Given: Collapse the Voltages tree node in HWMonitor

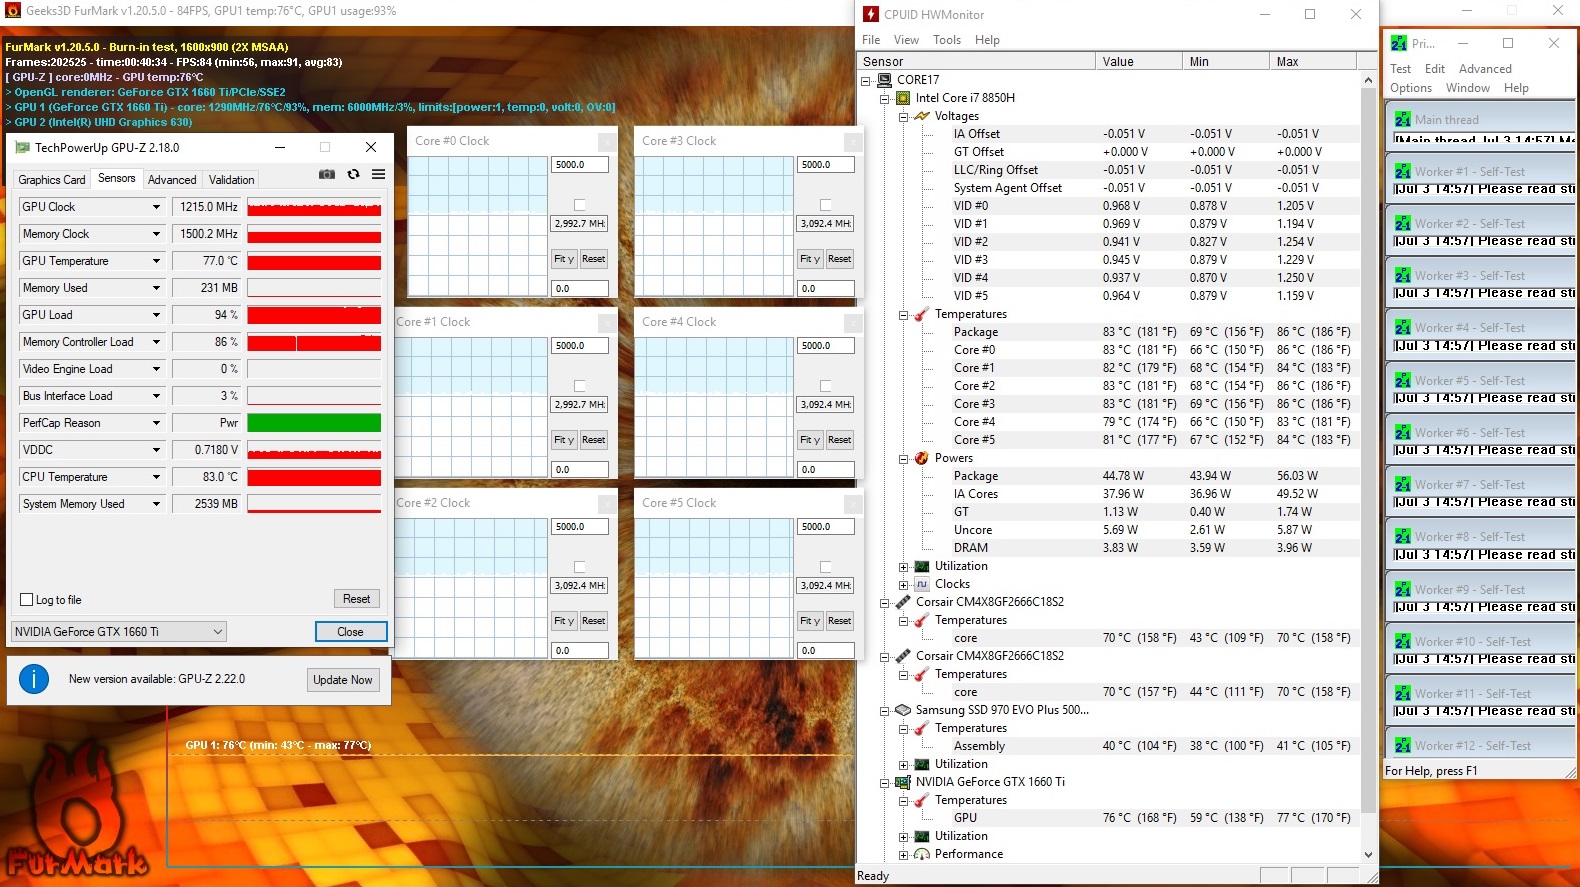Looking at the screenshot, I should coord(903,116).
